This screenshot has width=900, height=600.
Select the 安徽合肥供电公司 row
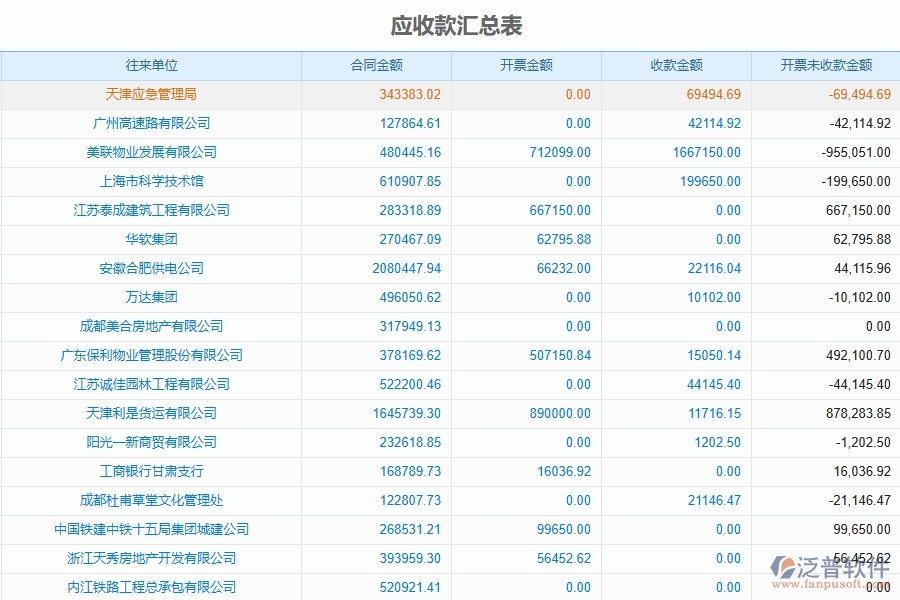(x=151, y=268)
